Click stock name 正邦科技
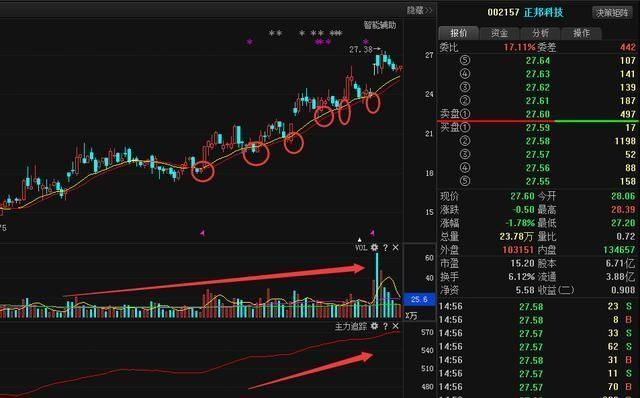 pyautogui.click(x=543, y=12)
